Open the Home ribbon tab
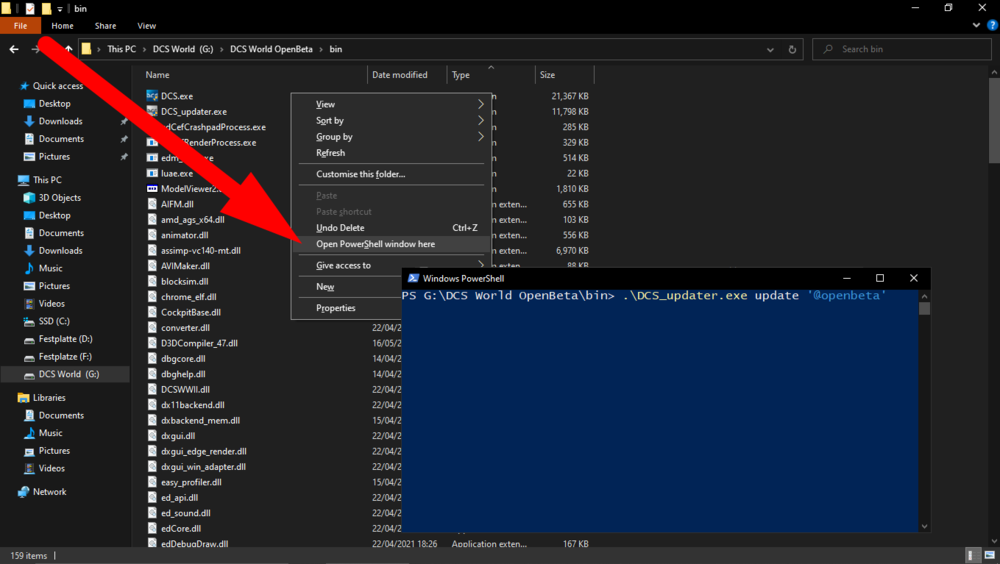Viewport: 1000px width, 564px height. click(x=62, y=26)
